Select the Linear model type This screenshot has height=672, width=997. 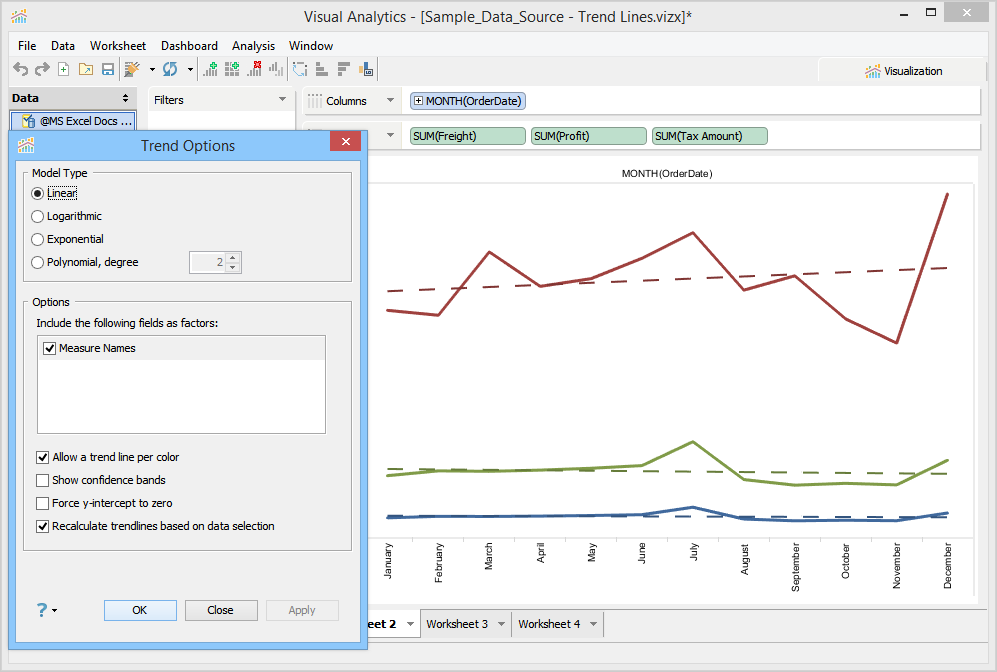point(38,193)
